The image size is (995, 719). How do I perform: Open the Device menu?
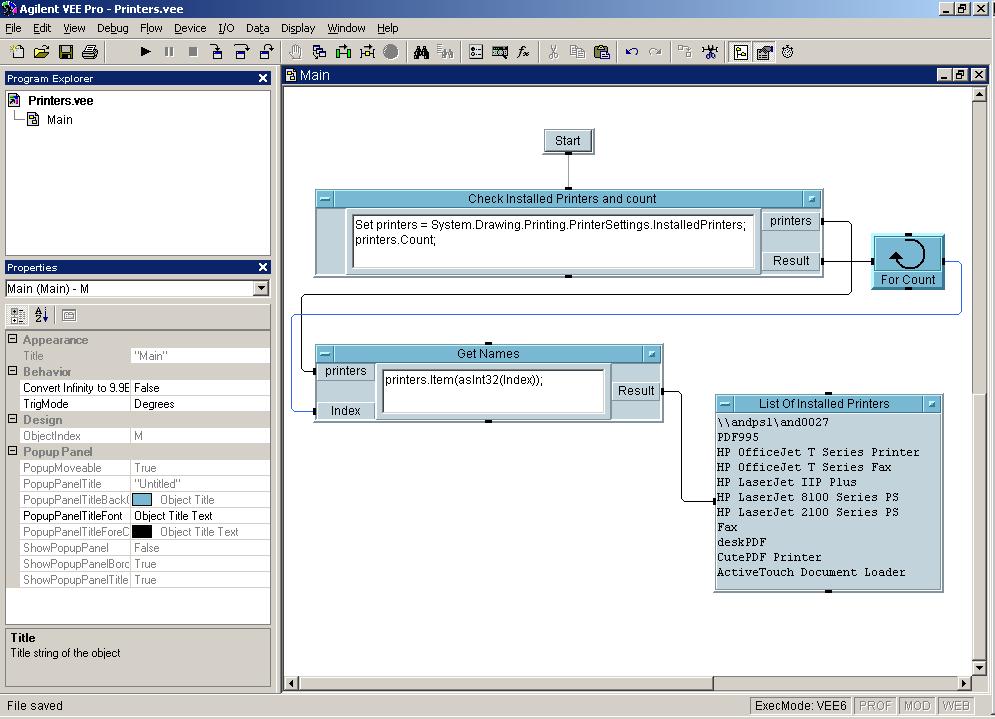pos(190,28)
